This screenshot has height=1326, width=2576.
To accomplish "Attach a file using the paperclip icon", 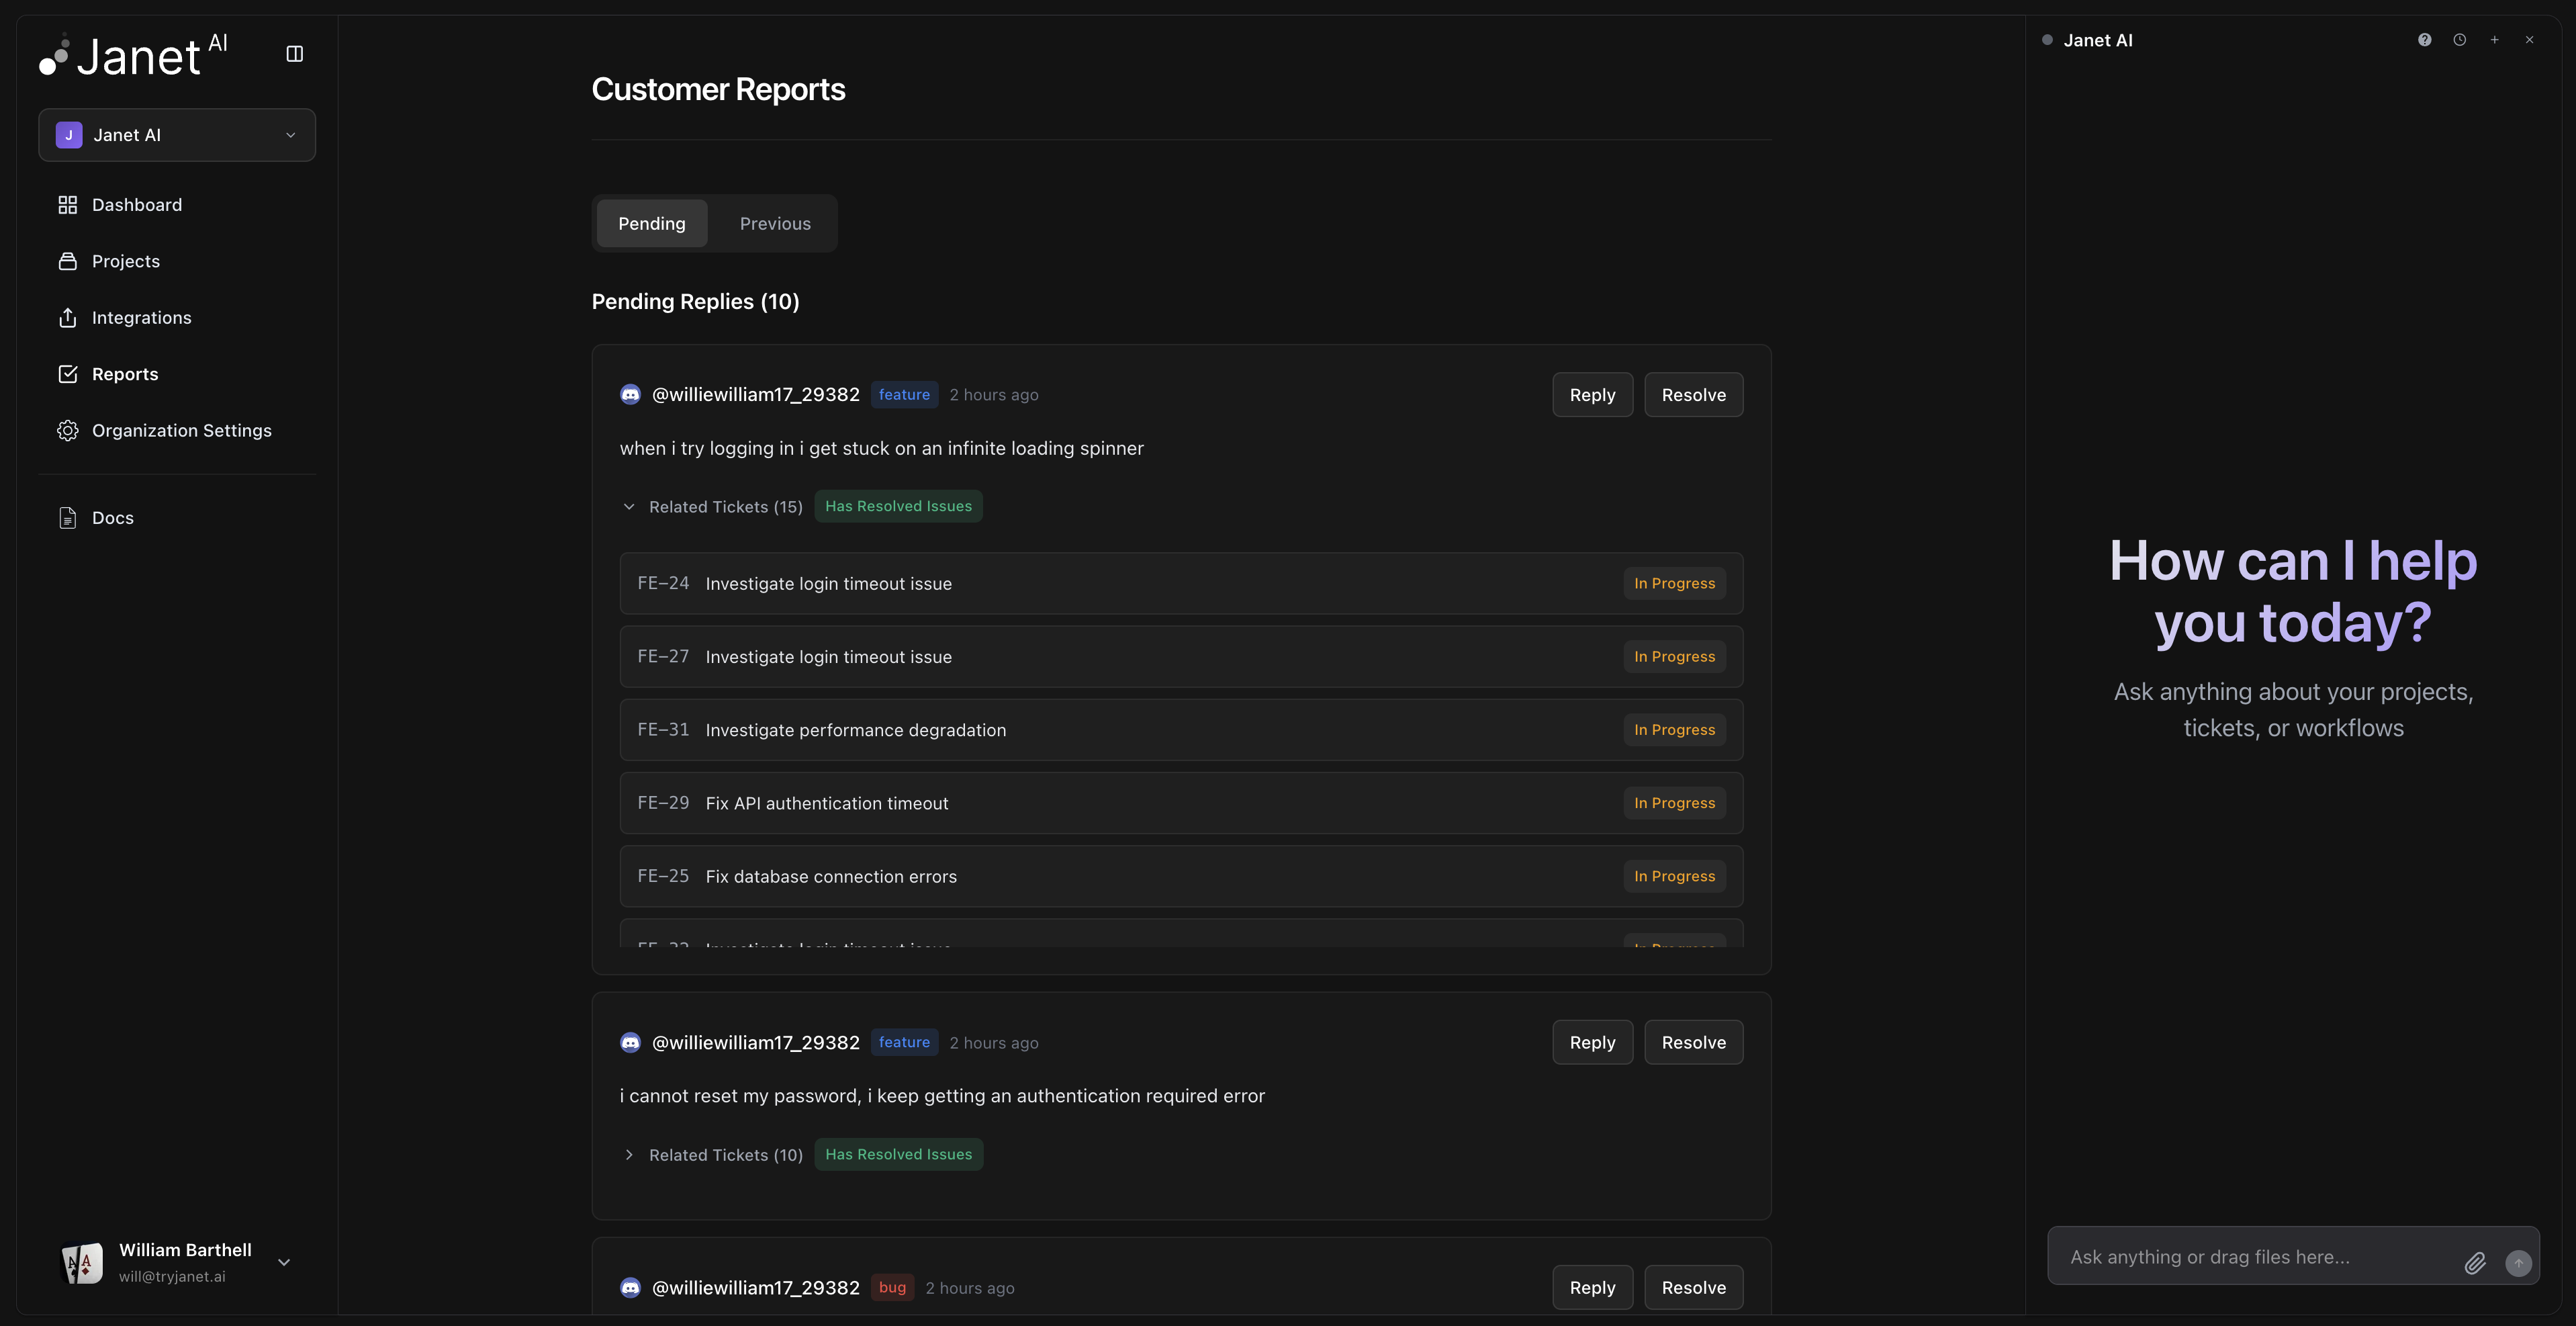I will click(2476, 1263).
